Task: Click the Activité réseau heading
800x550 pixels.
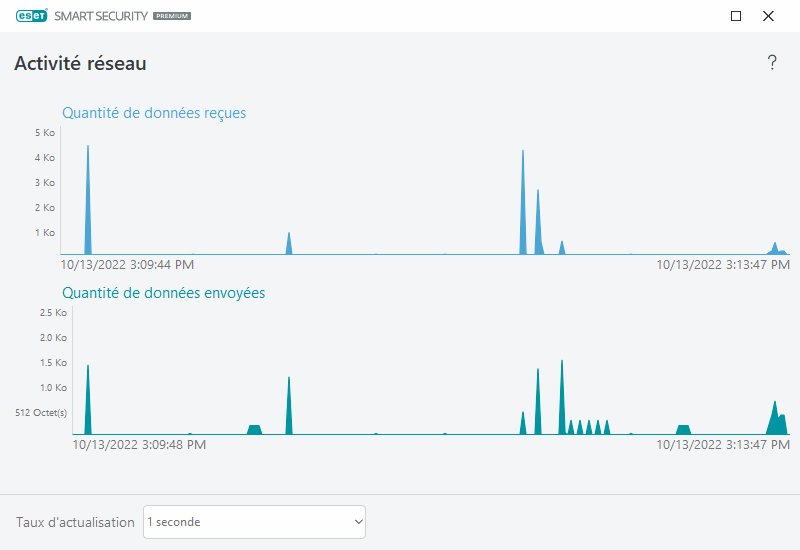Action: point(80,63)
